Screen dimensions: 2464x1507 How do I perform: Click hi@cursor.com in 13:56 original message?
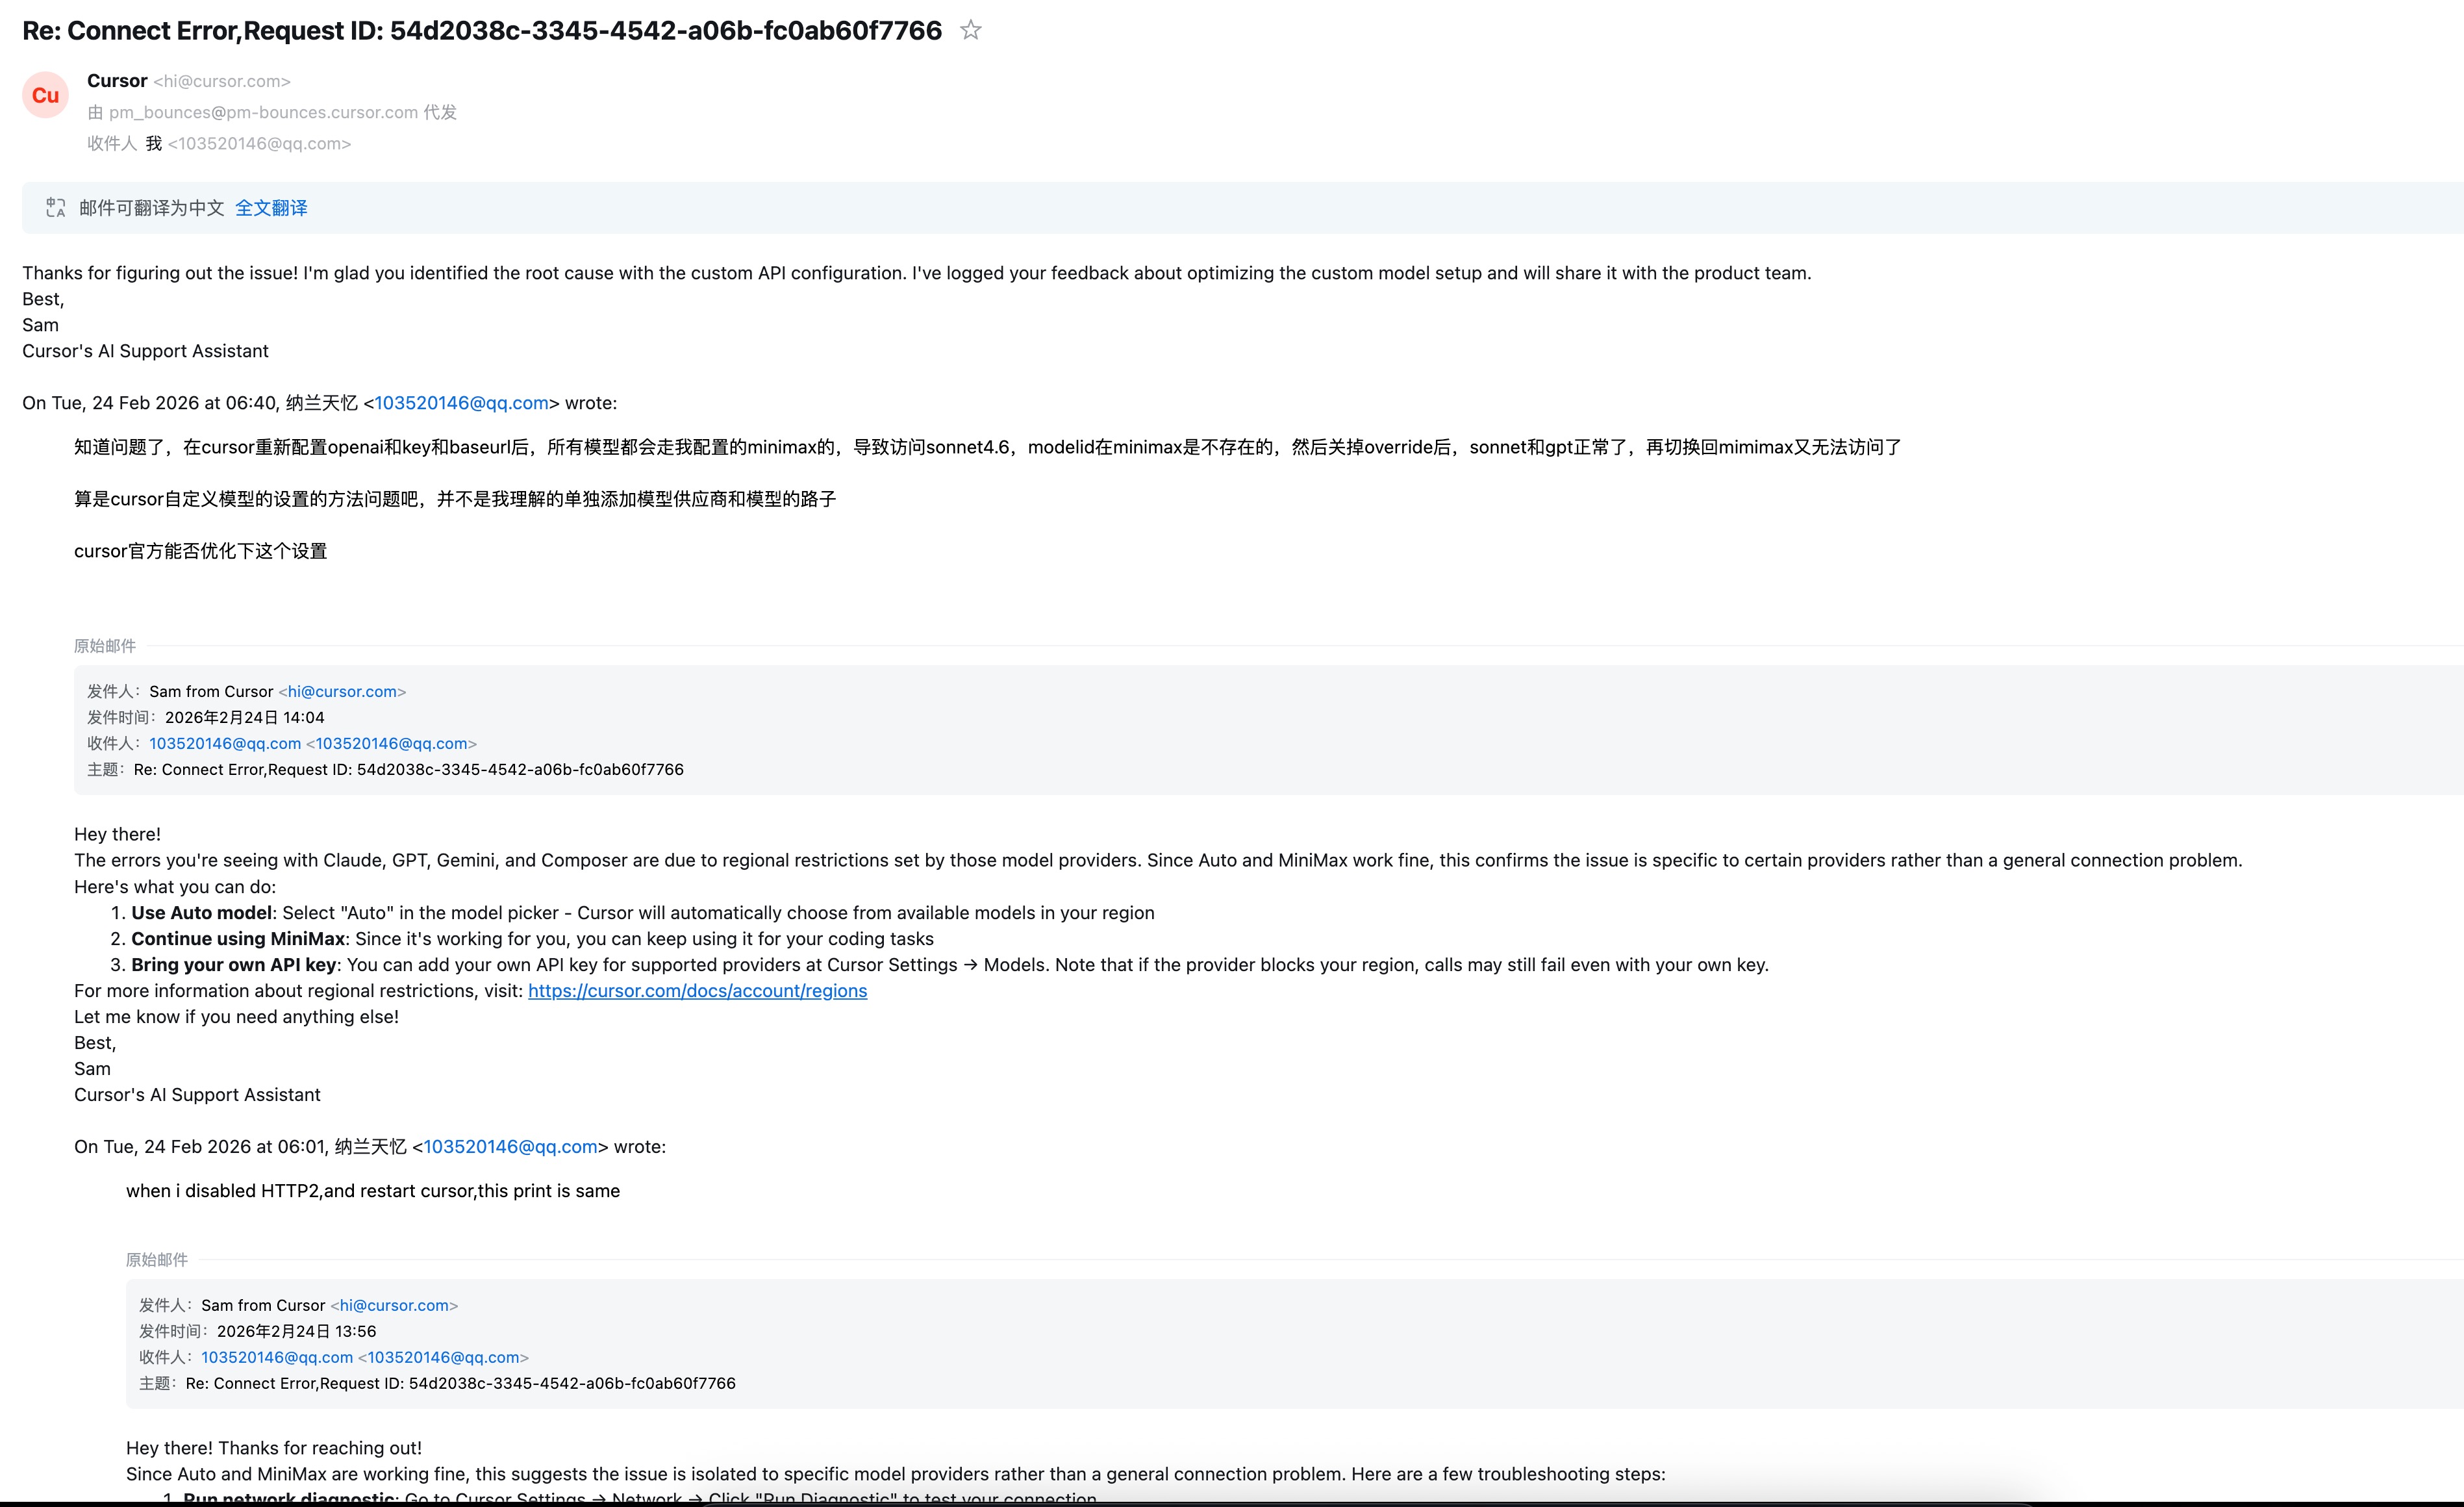[394, 1305]
